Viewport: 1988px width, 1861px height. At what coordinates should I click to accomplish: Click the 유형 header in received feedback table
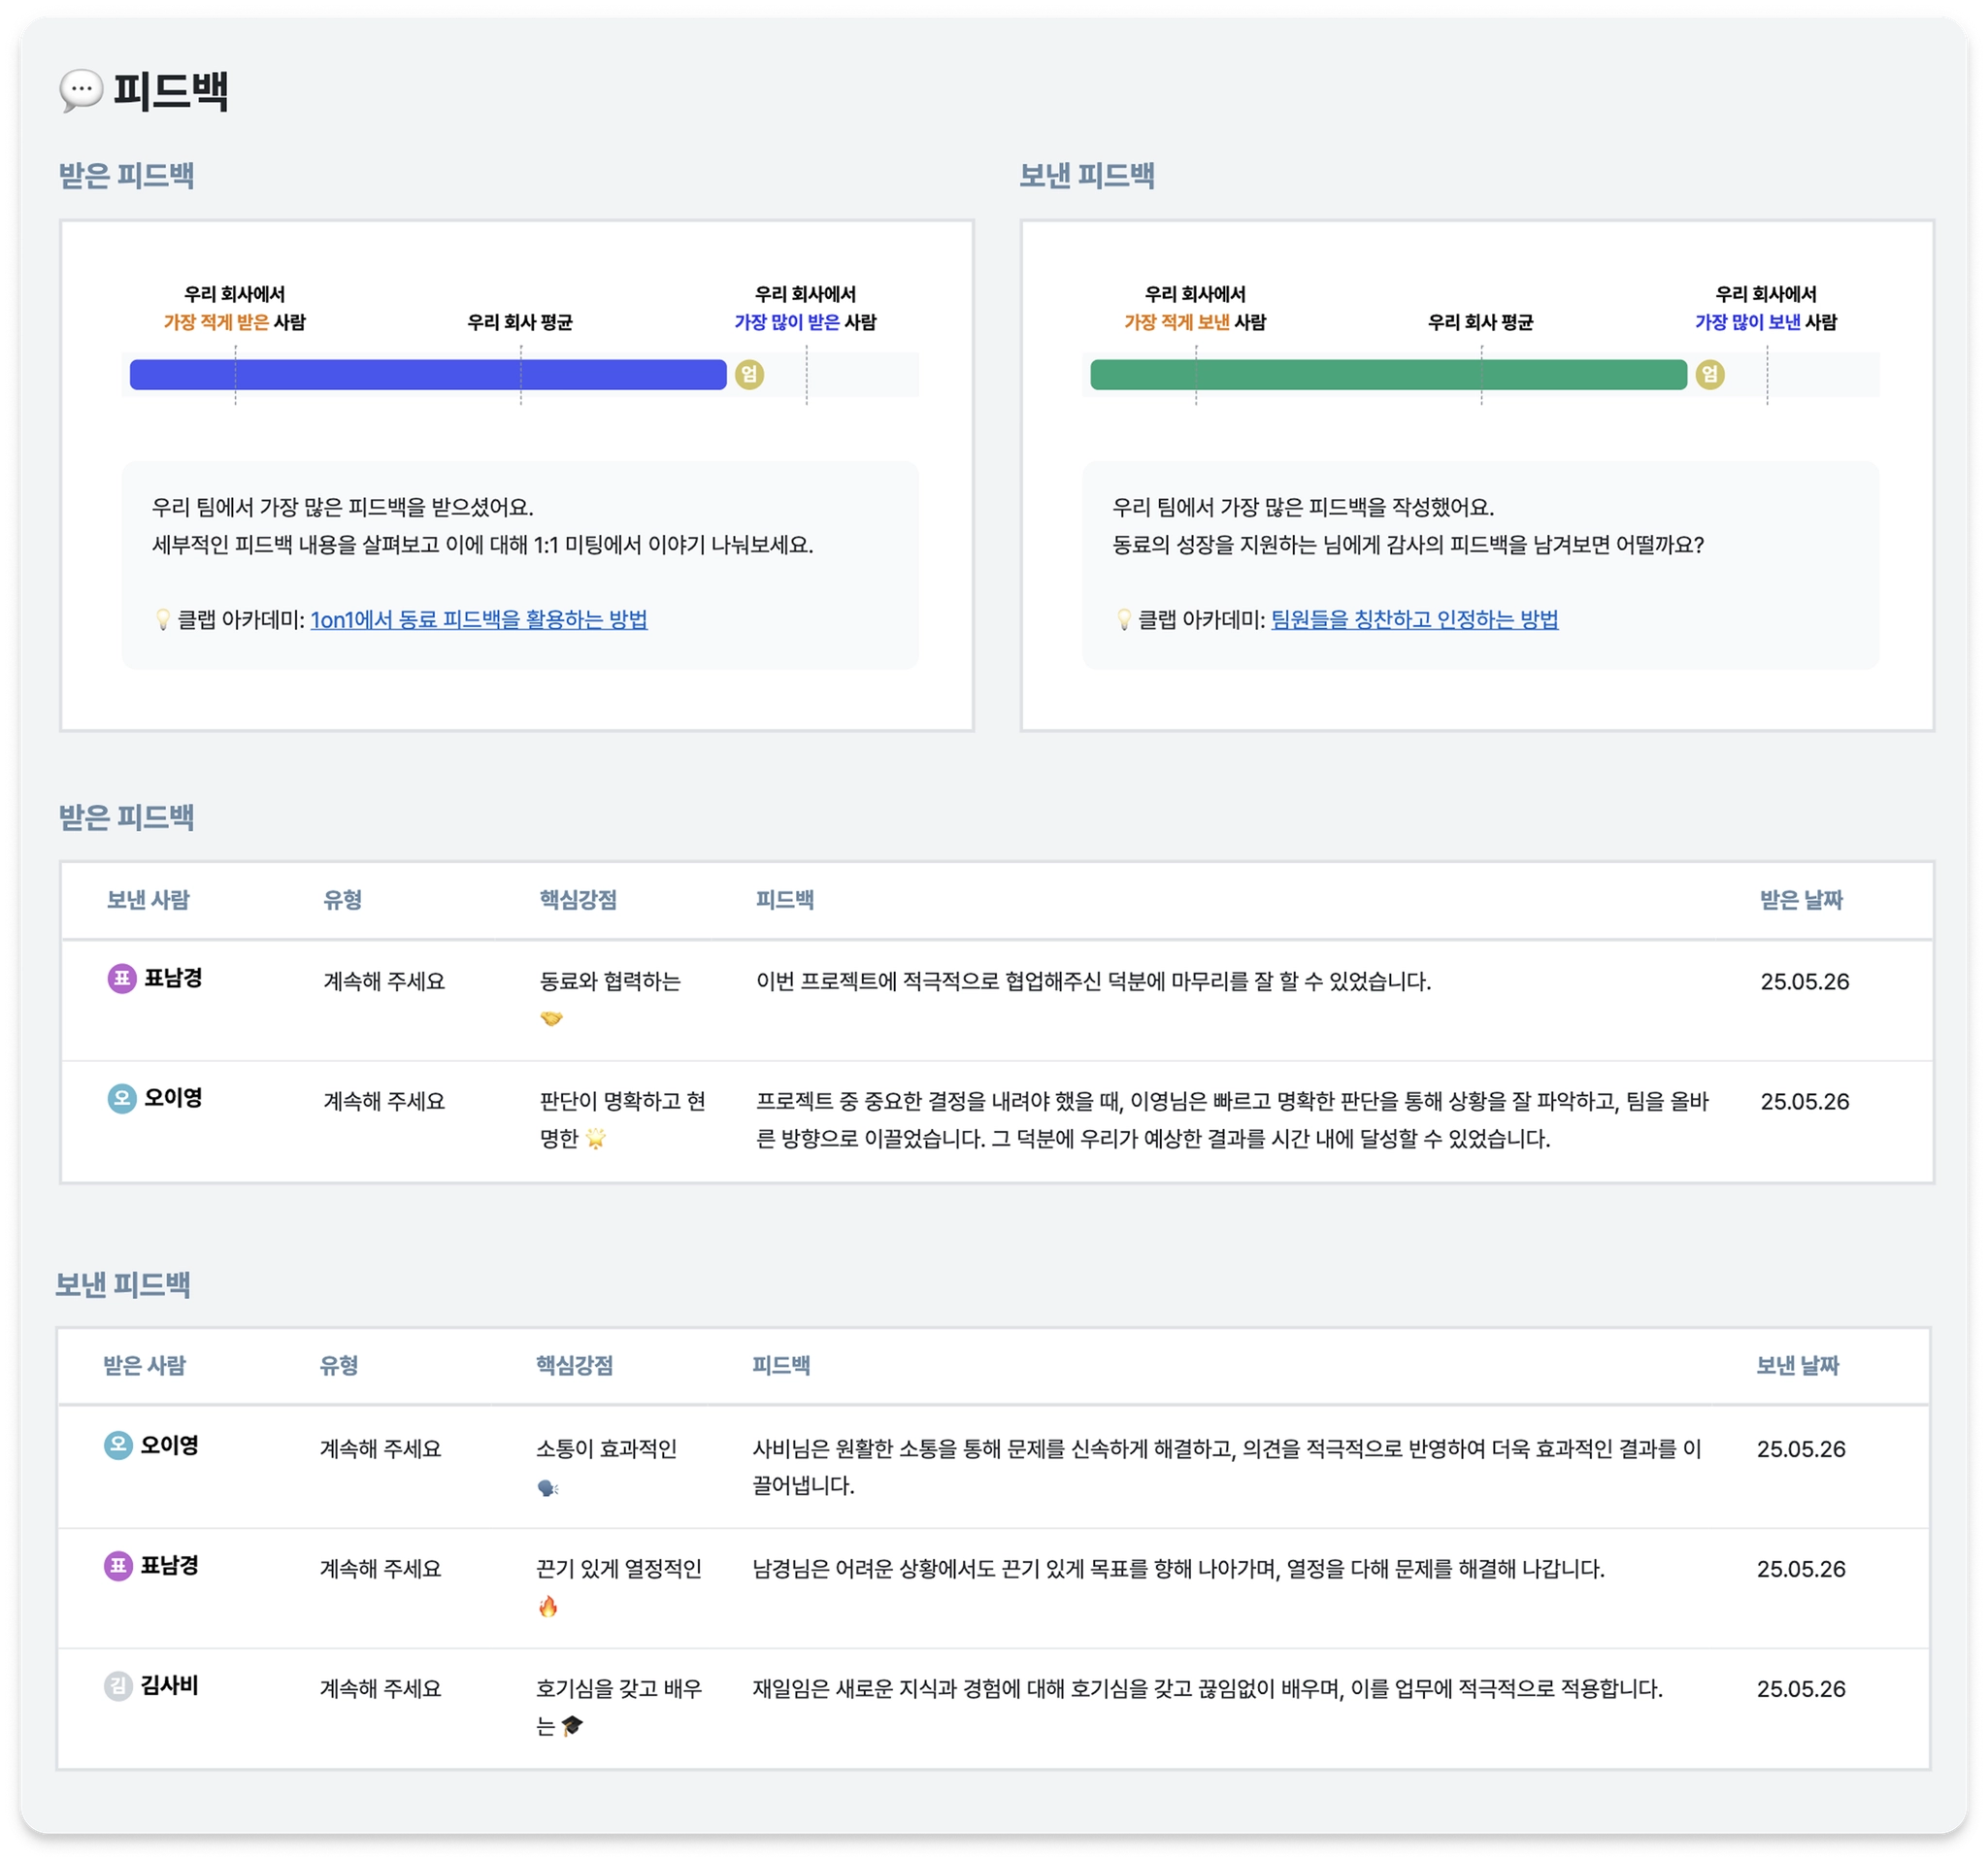342,899
